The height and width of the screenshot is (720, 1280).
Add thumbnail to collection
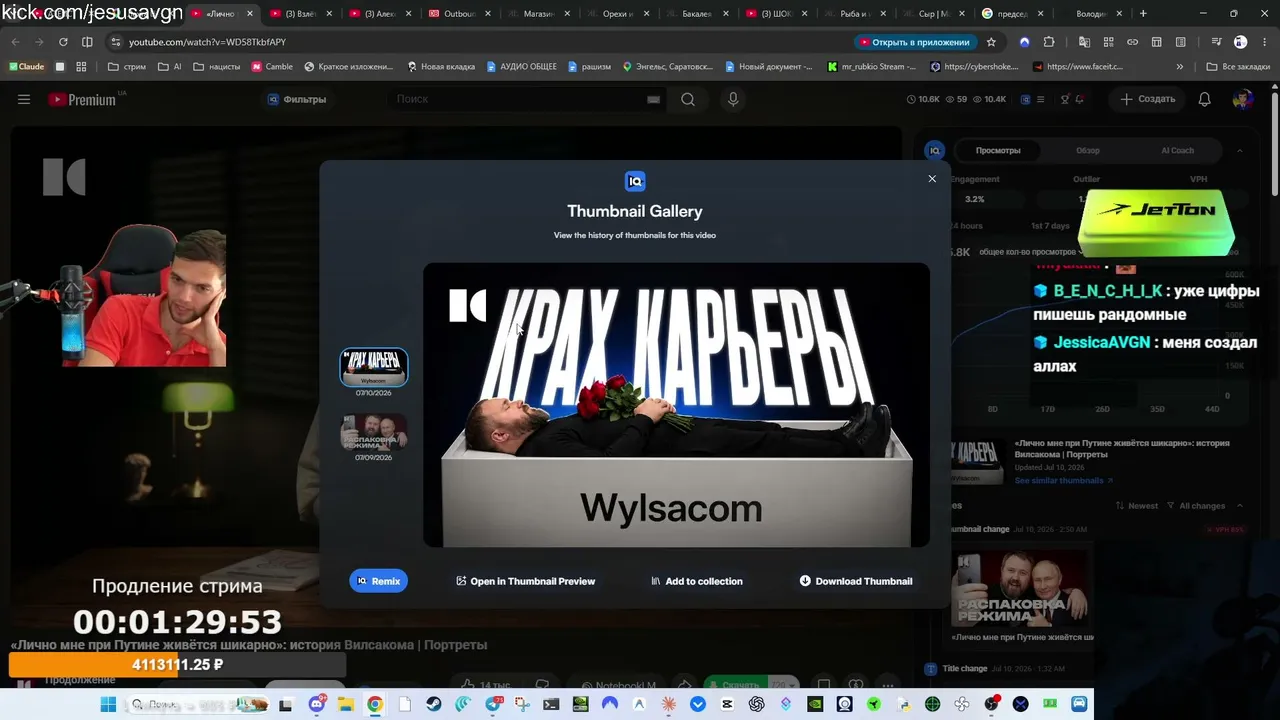(697, 581)
